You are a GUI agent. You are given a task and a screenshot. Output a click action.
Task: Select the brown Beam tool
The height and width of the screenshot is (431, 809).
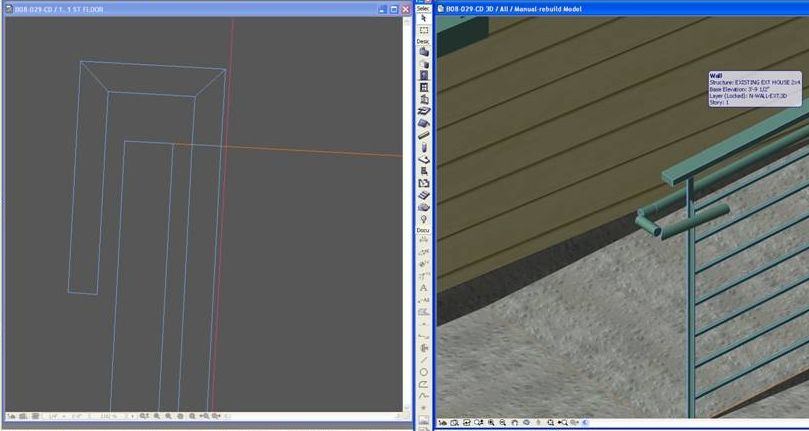tap(424, 135)
